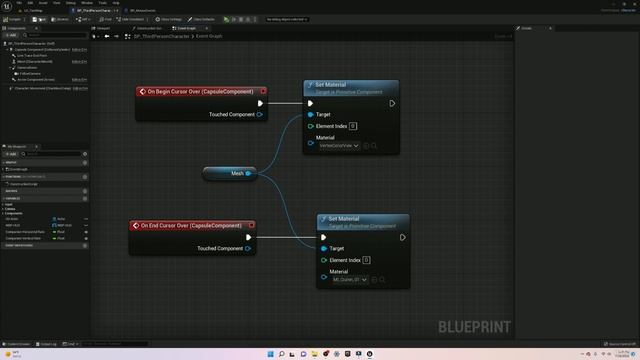Click the Save icon in toolbar
The height and width of the screenshot is (360, 640).
point(35,19)
